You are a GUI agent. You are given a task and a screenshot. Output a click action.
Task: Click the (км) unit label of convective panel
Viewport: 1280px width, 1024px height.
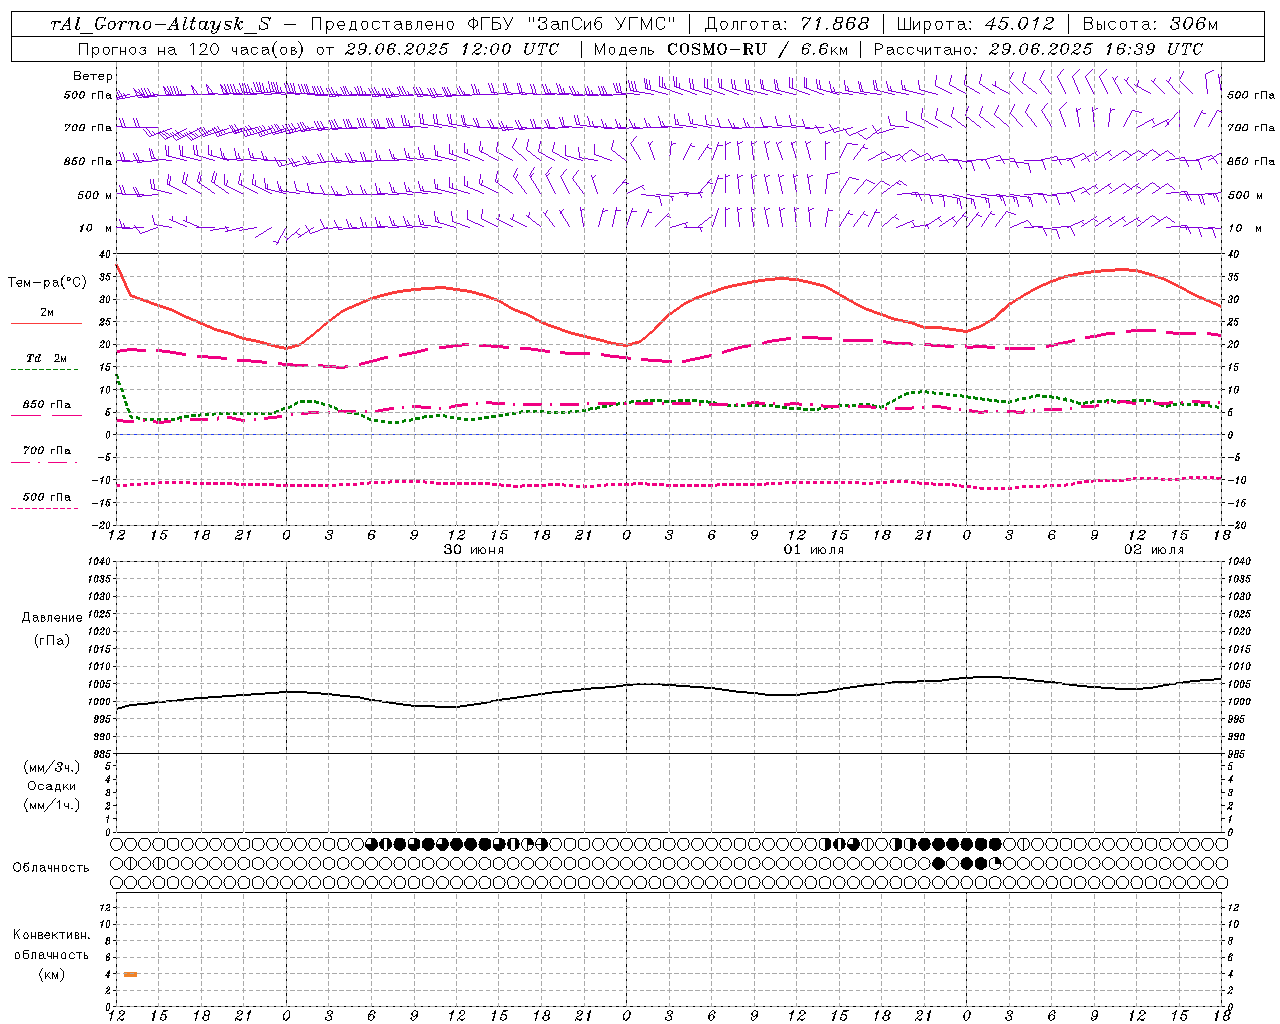coord(51,974)
